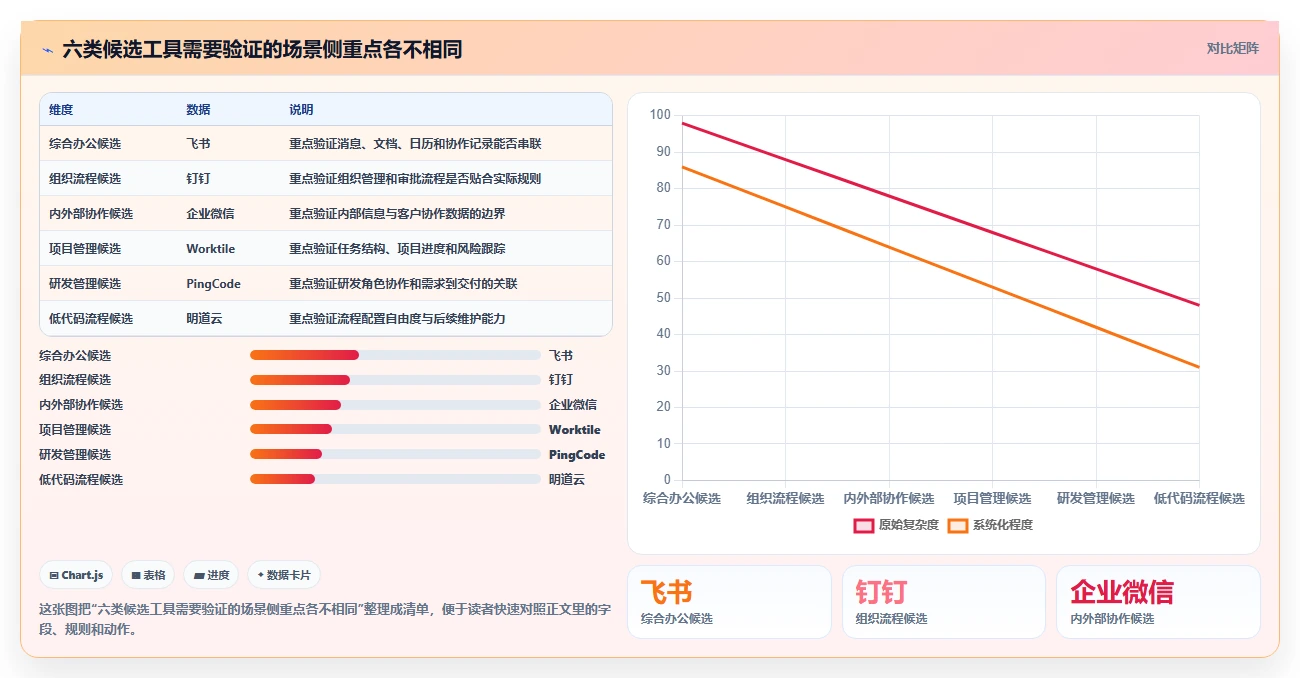Click the 原始复杂度 red legend swatch
1300x678 pixels.
click(x=864, y=525)
